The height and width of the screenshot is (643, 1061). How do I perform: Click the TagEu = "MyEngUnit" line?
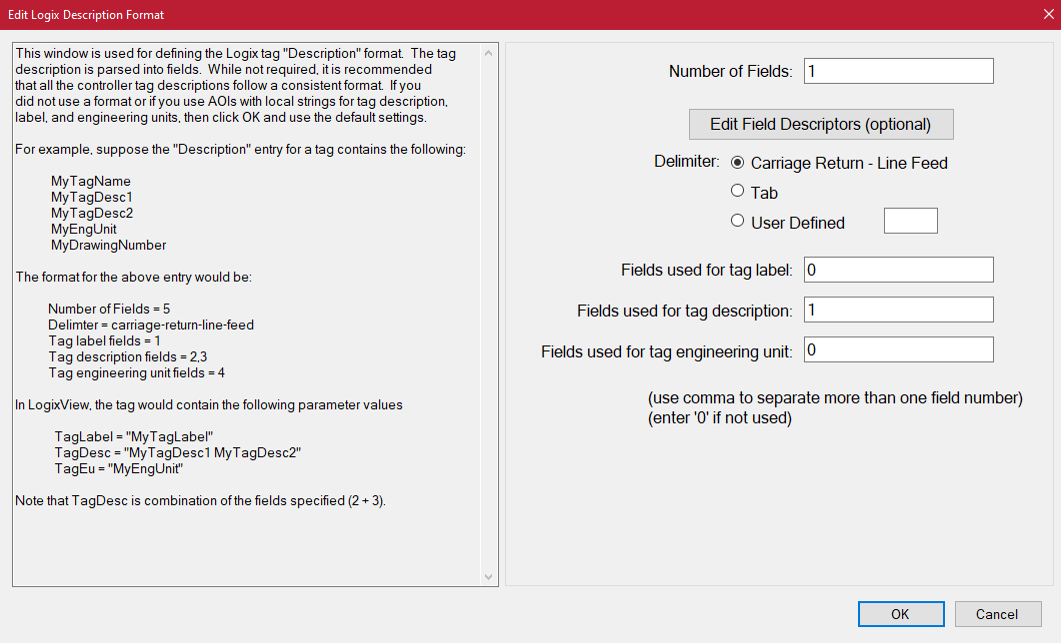(x=119, y=468)
